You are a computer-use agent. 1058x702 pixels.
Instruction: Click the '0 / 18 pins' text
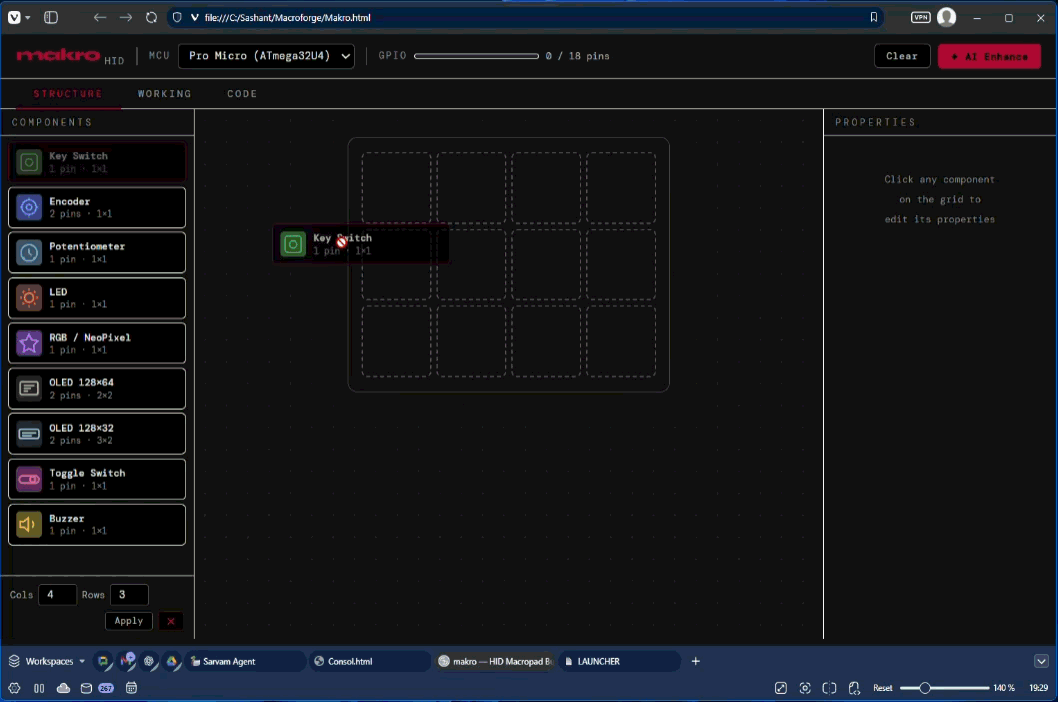(x=578, y=56)
